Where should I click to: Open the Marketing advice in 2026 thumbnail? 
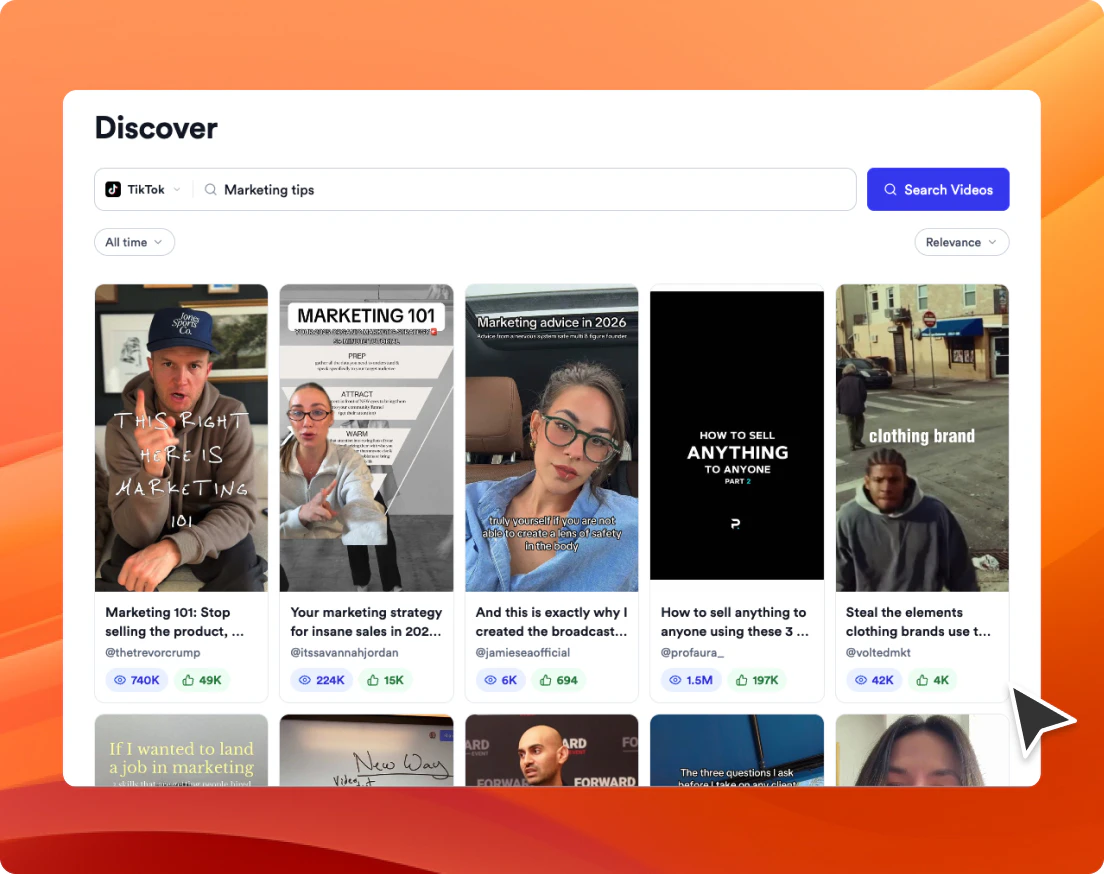click(x=551, y=438)
